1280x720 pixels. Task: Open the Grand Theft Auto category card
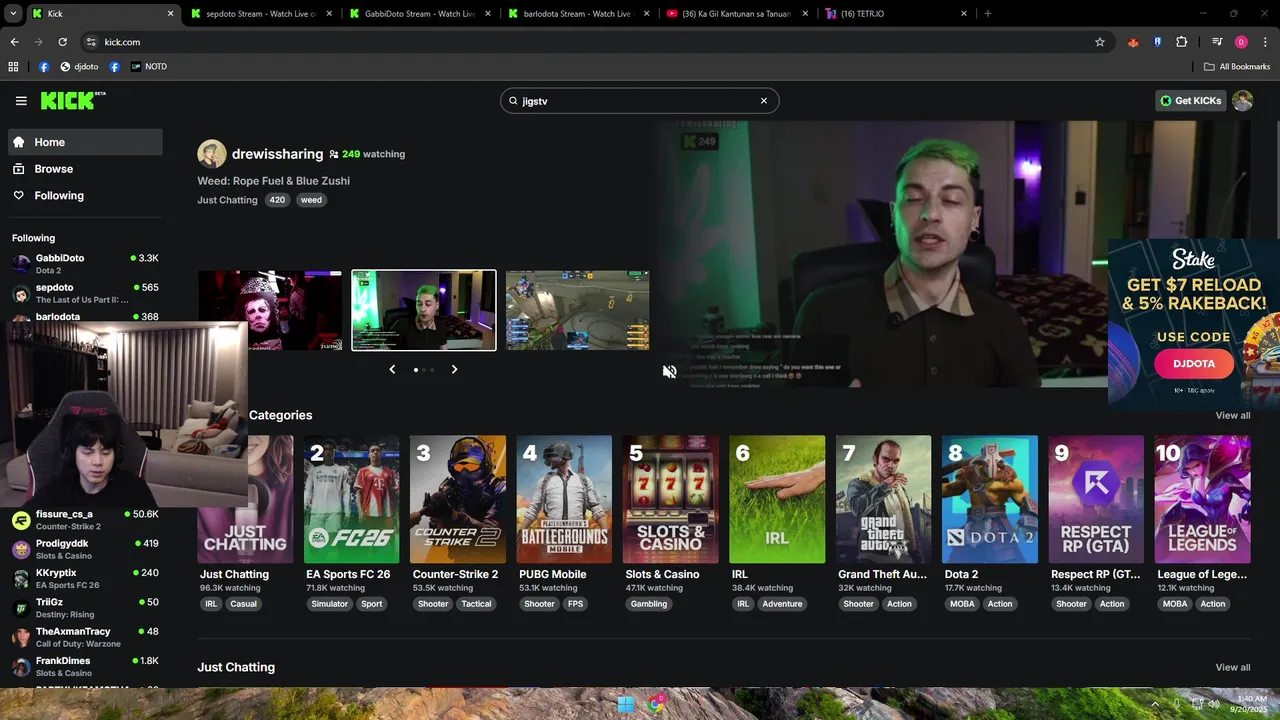click(x=883, y=499)
